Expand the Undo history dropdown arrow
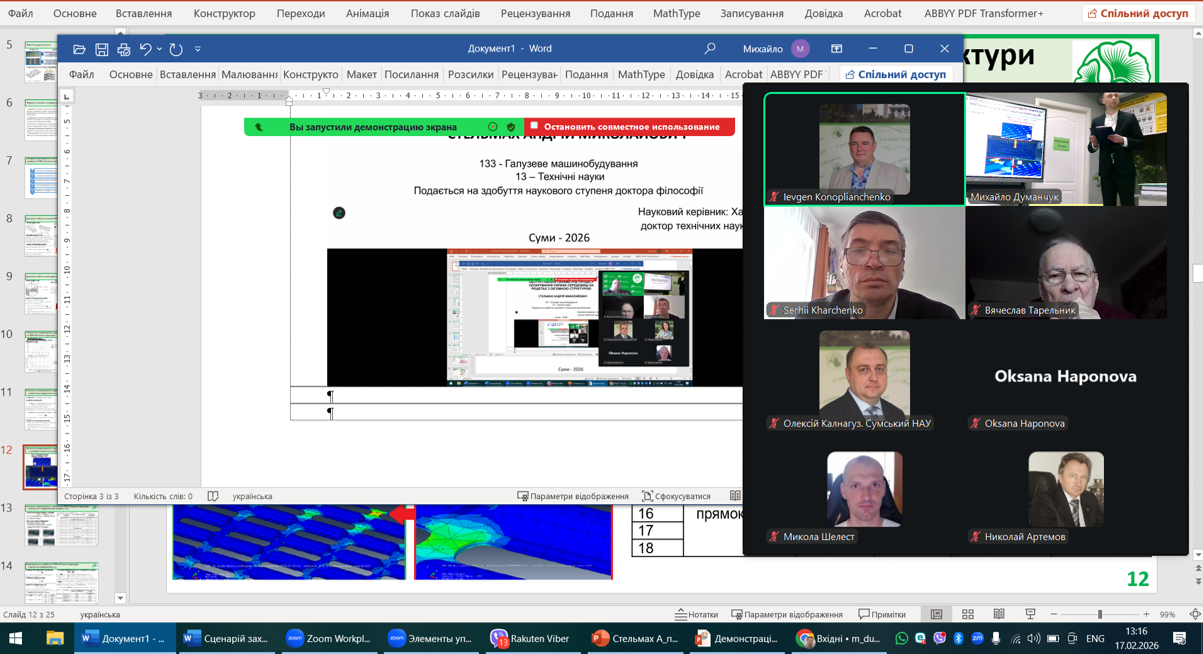1203x654 pixels. pyautogui.click(x=160, y=49)
